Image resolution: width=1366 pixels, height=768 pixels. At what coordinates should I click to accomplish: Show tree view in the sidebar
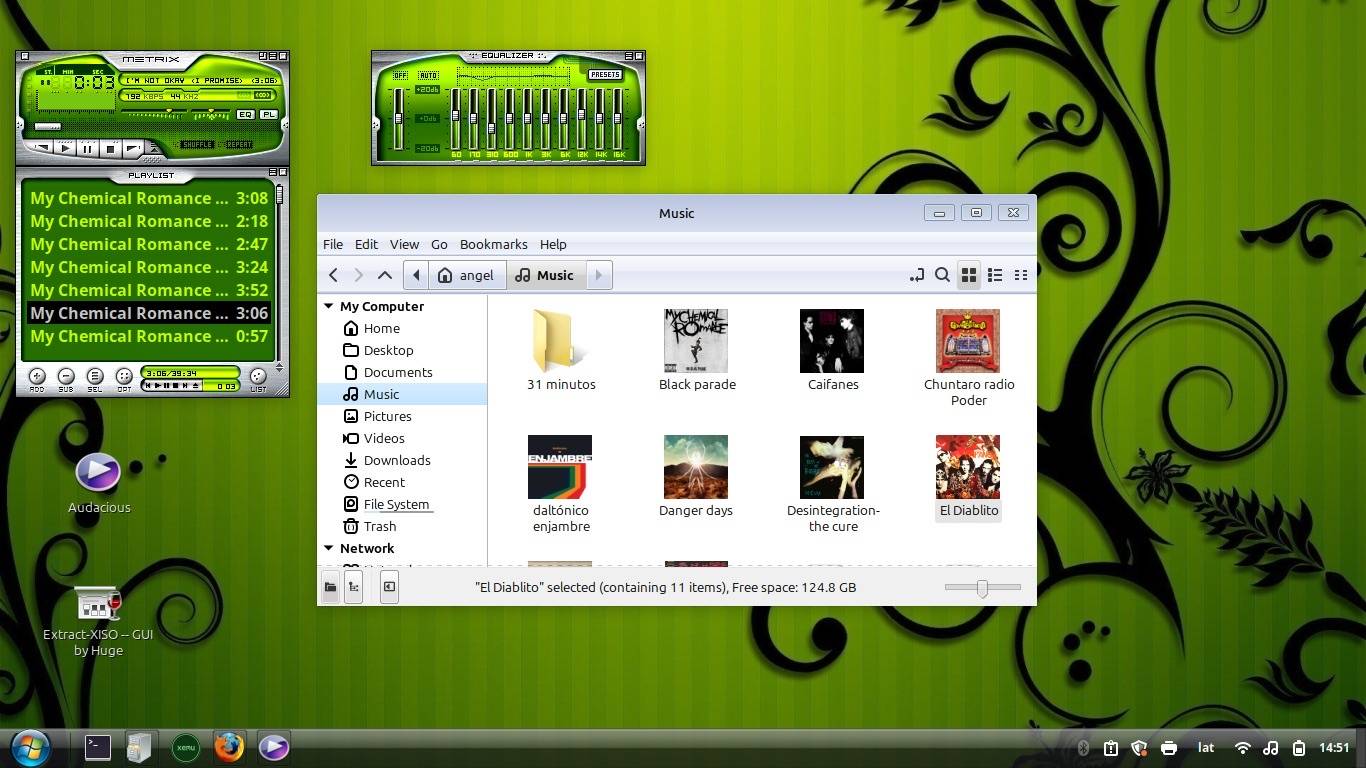[353, 588]
